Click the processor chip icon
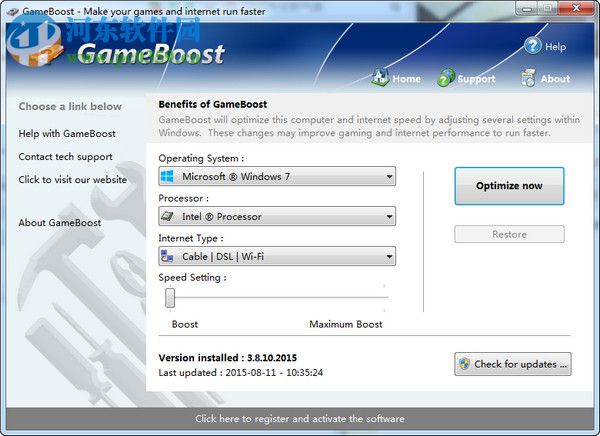Viewport: 600px width, 436px height. click(x=167, y=216)
